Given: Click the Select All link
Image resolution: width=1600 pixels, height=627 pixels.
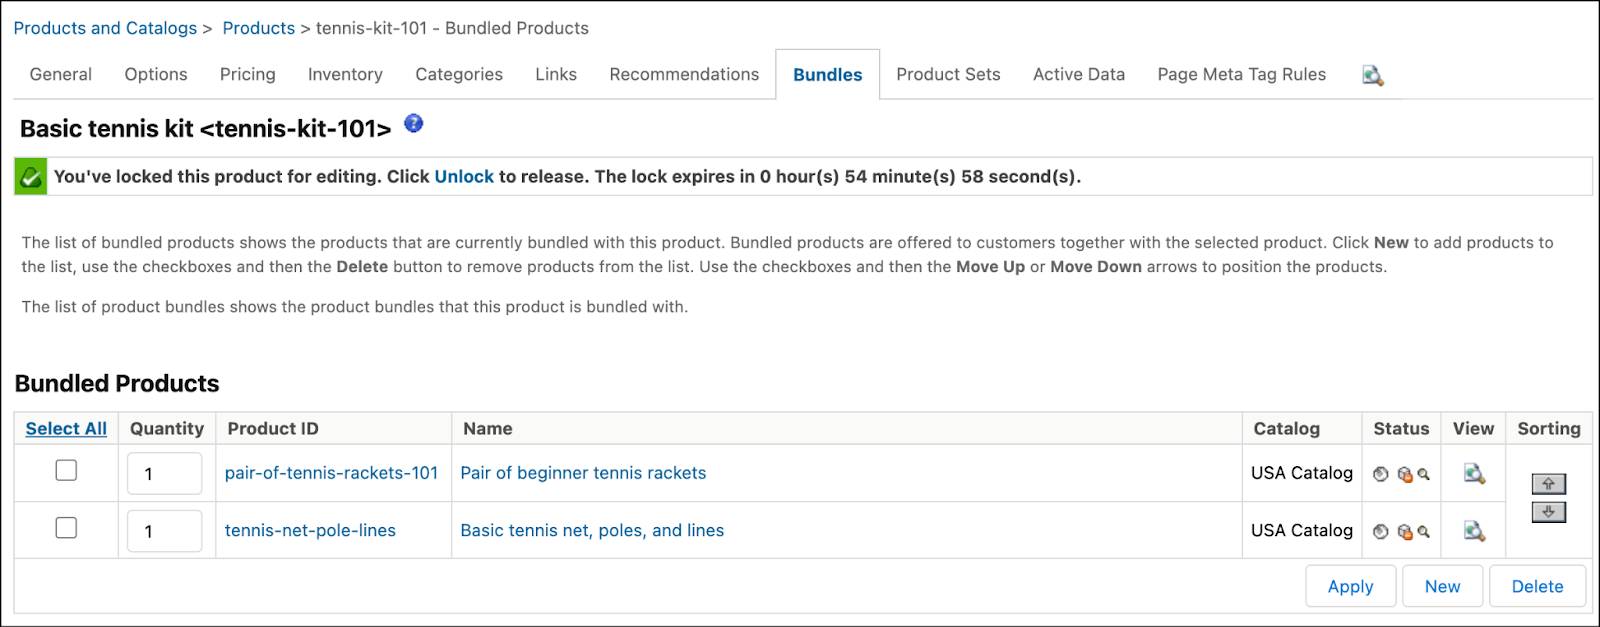Looking at the screenshot, I should pyautogui.click(x=66, y=428).
